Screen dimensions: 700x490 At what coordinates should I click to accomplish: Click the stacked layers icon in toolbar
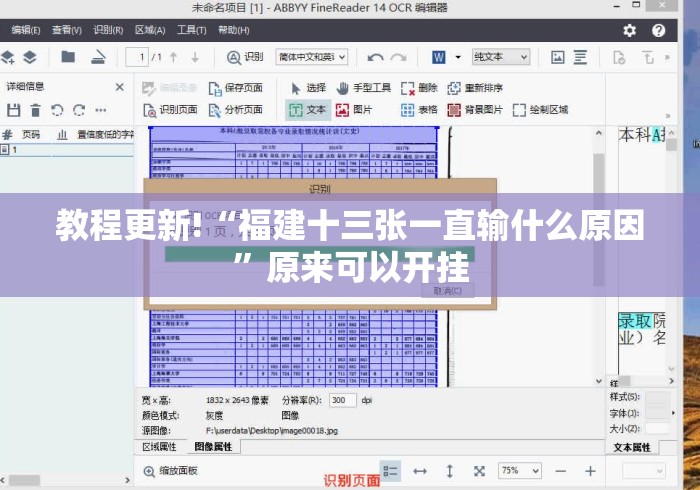[30, 57]
